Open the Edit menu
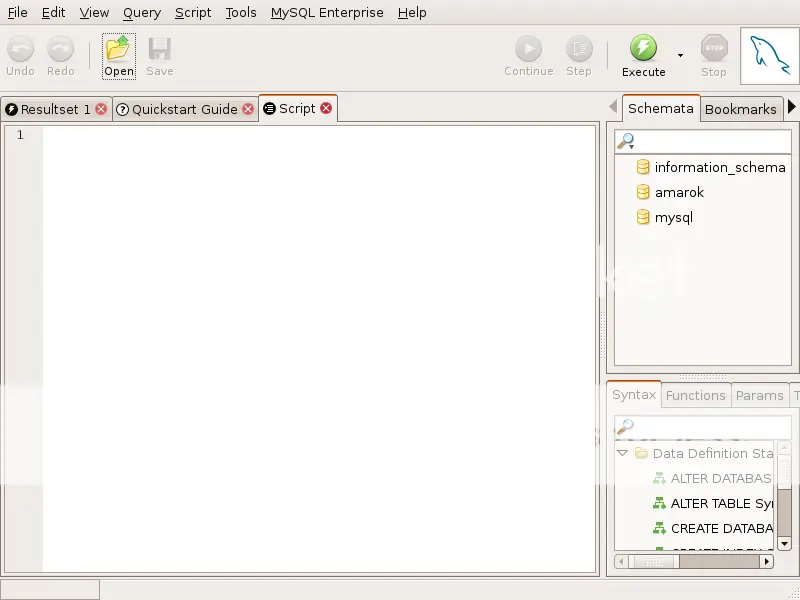800x600 pixels. (53, 12)
